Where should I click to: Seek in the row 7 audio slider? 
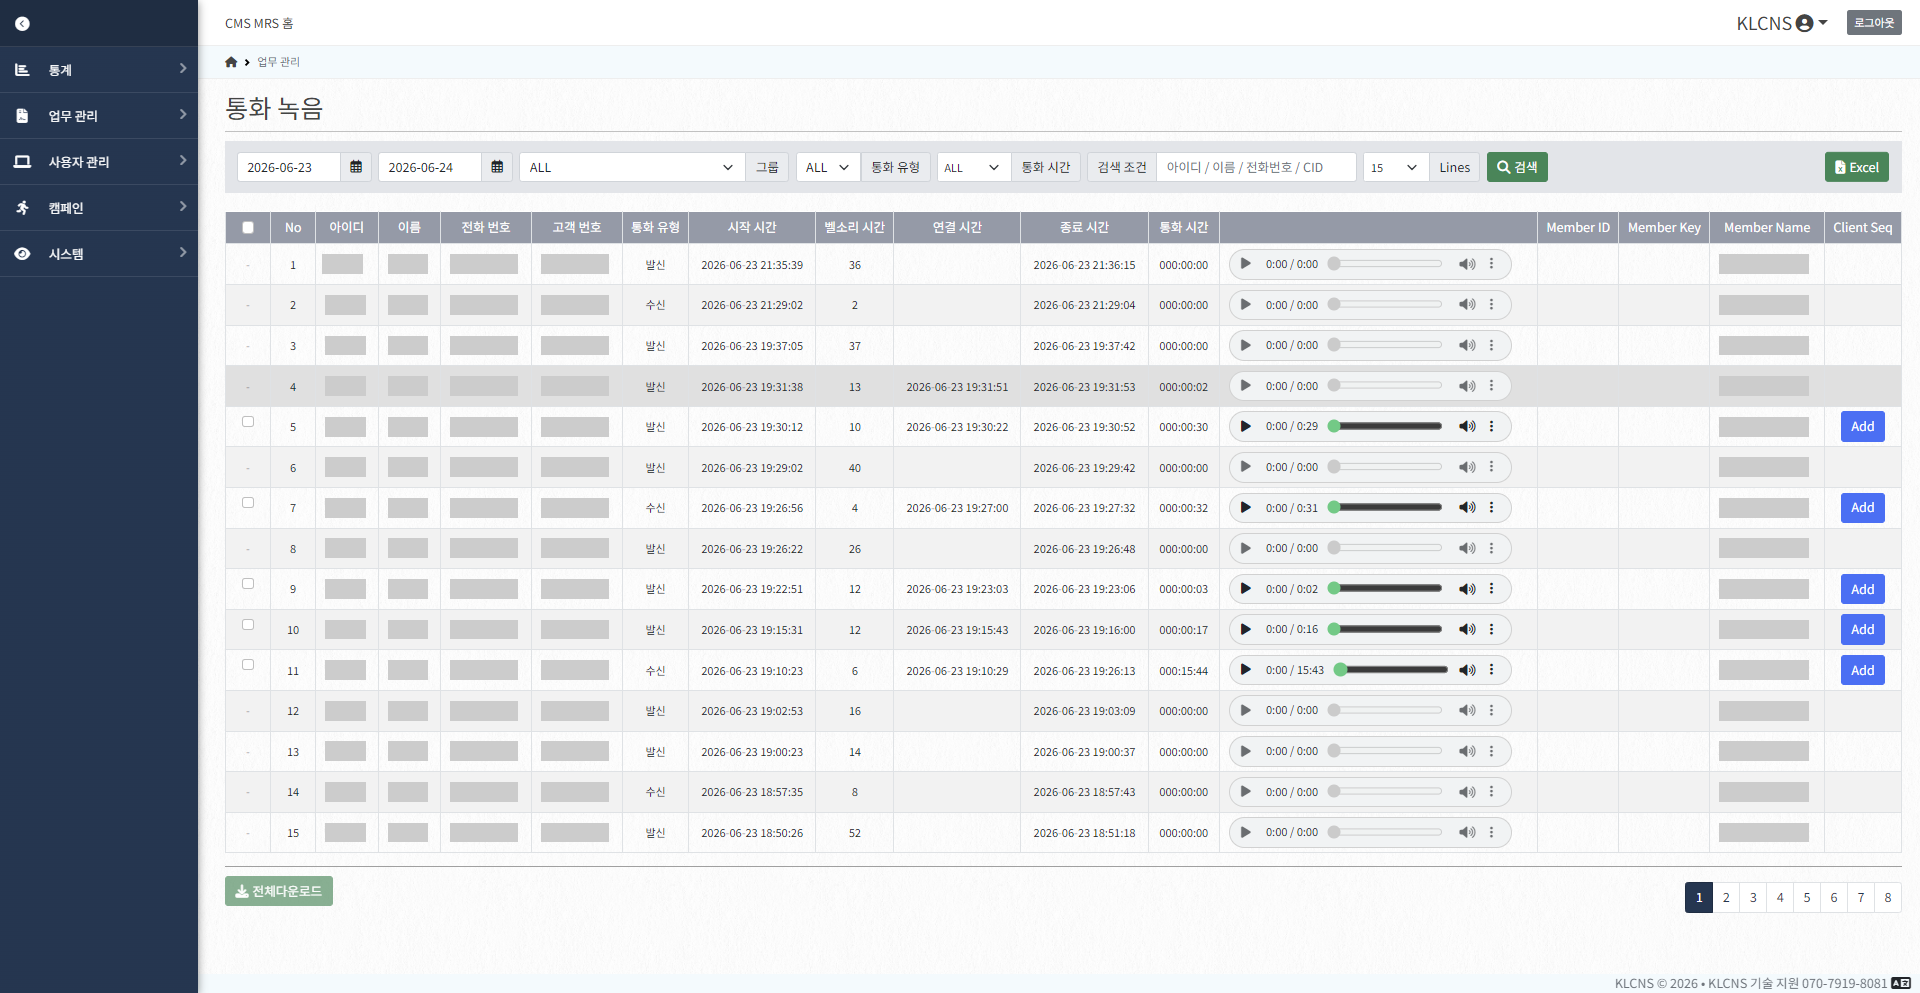pos(1385,507)
